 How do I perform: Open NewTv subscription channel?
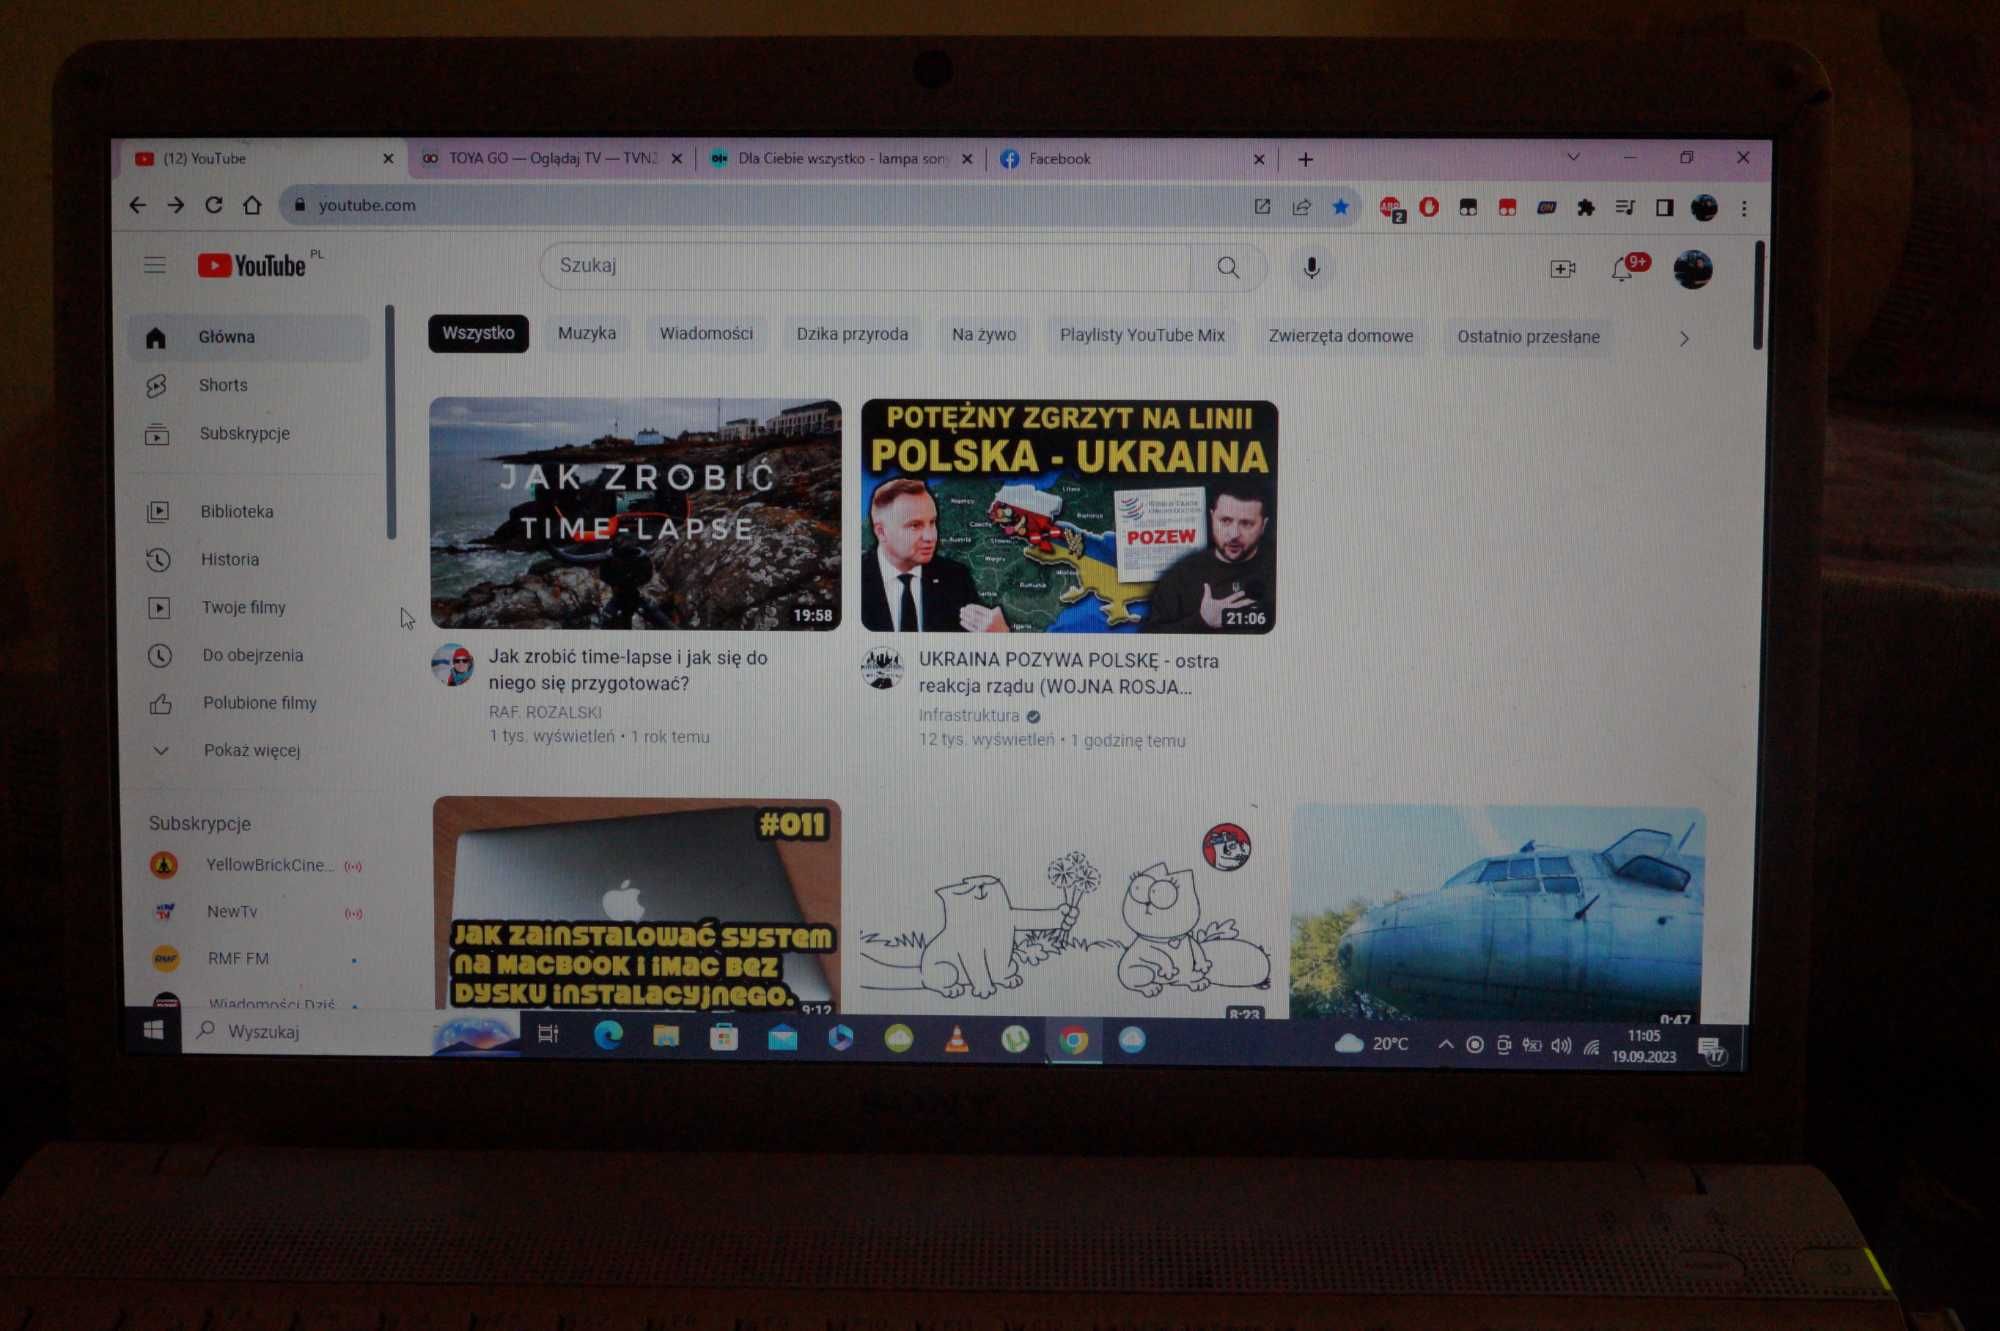pos(255,912)
